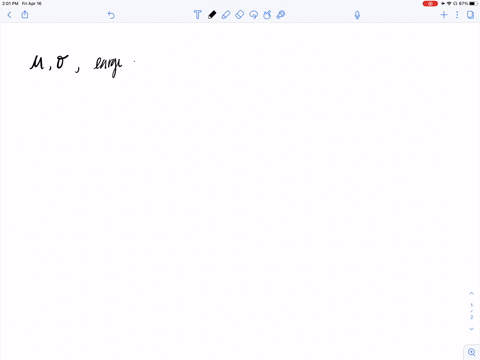The width and height of the screenshot is (480, 360).
Task: Tap the clock in the status bar
Action: click(x=10, y=3)
